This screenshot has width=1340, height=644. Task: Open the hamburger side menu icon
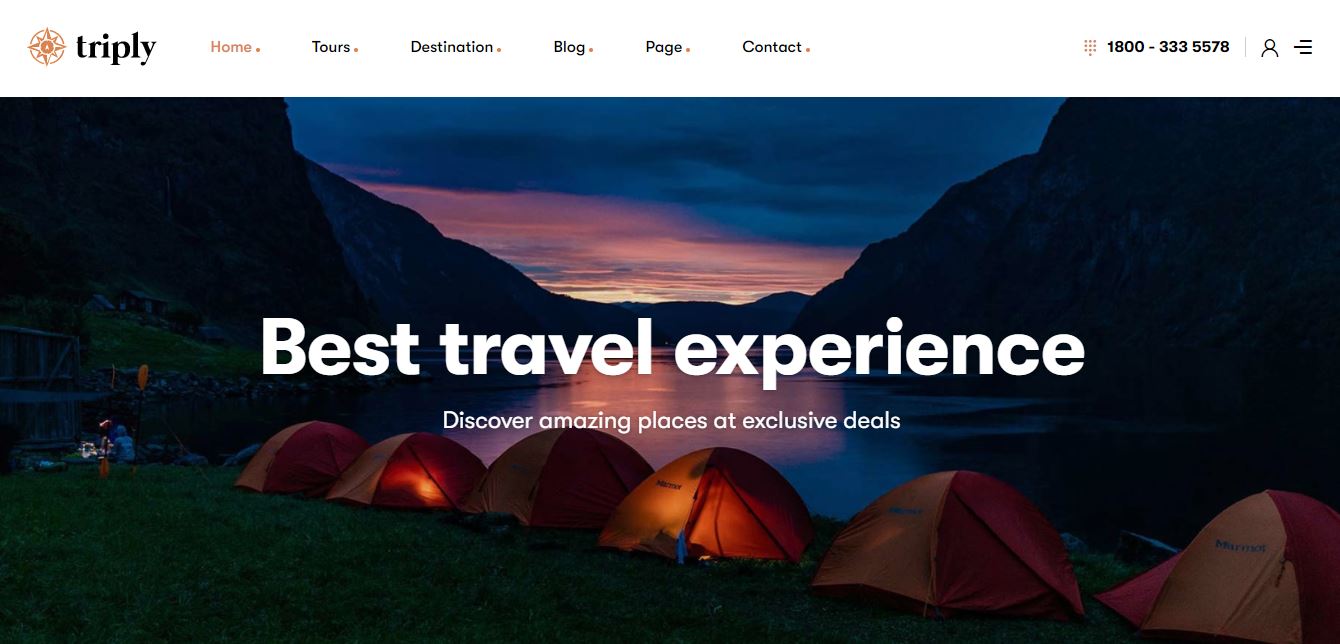(x=1303, y=47)
